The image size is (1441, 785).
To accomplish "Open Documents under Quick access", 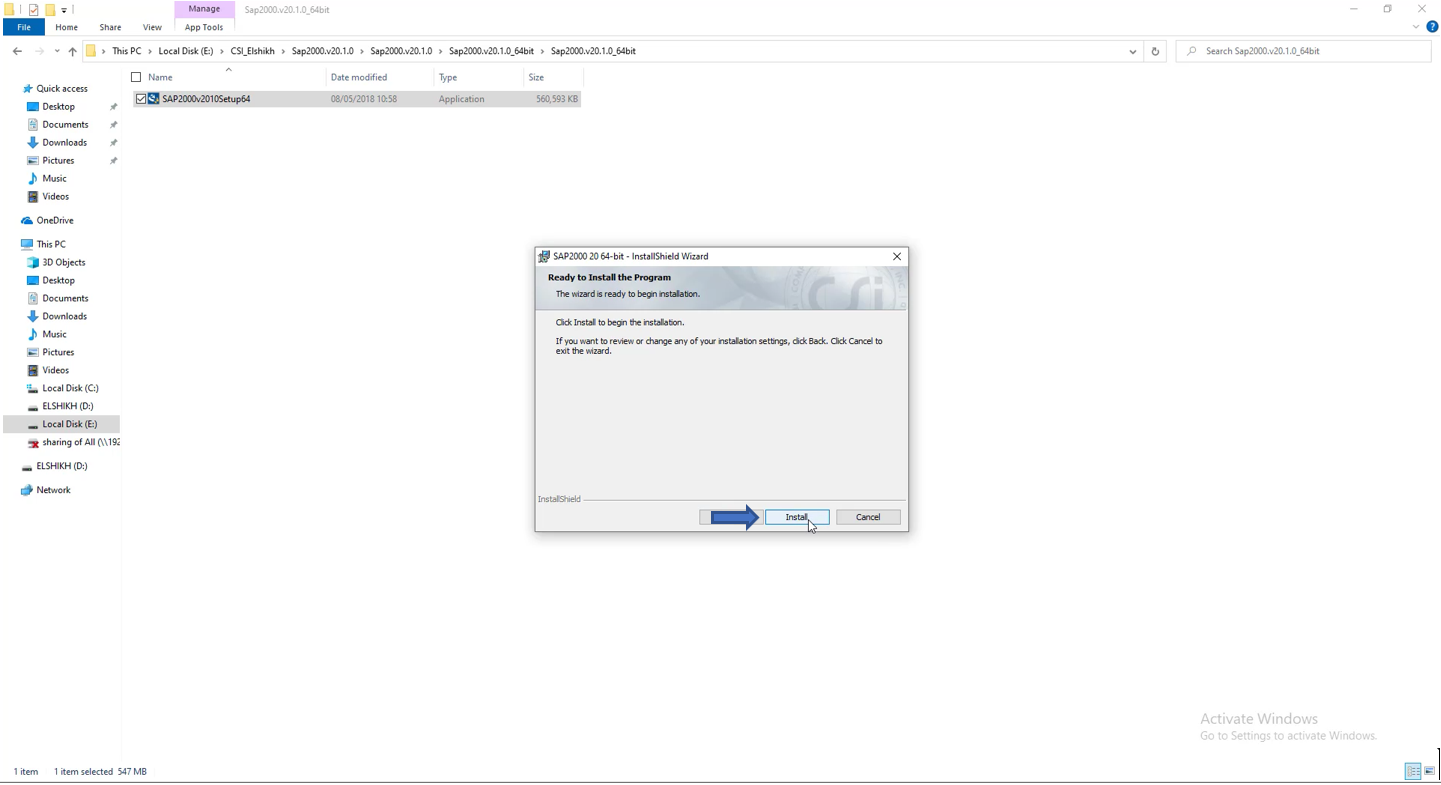I will [x=65, y=125].
